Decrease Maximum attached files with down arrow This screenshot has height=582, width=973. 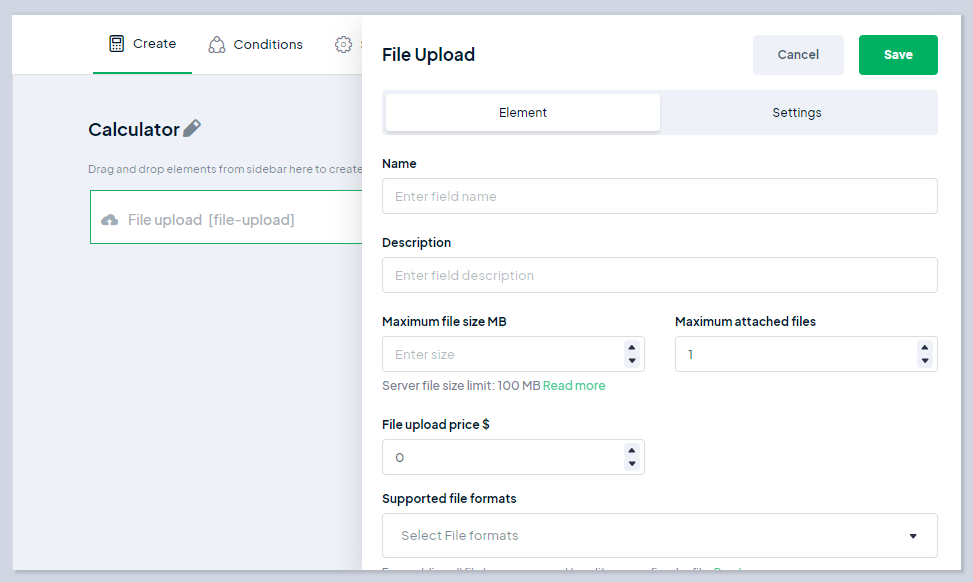[x=924, y=361]
